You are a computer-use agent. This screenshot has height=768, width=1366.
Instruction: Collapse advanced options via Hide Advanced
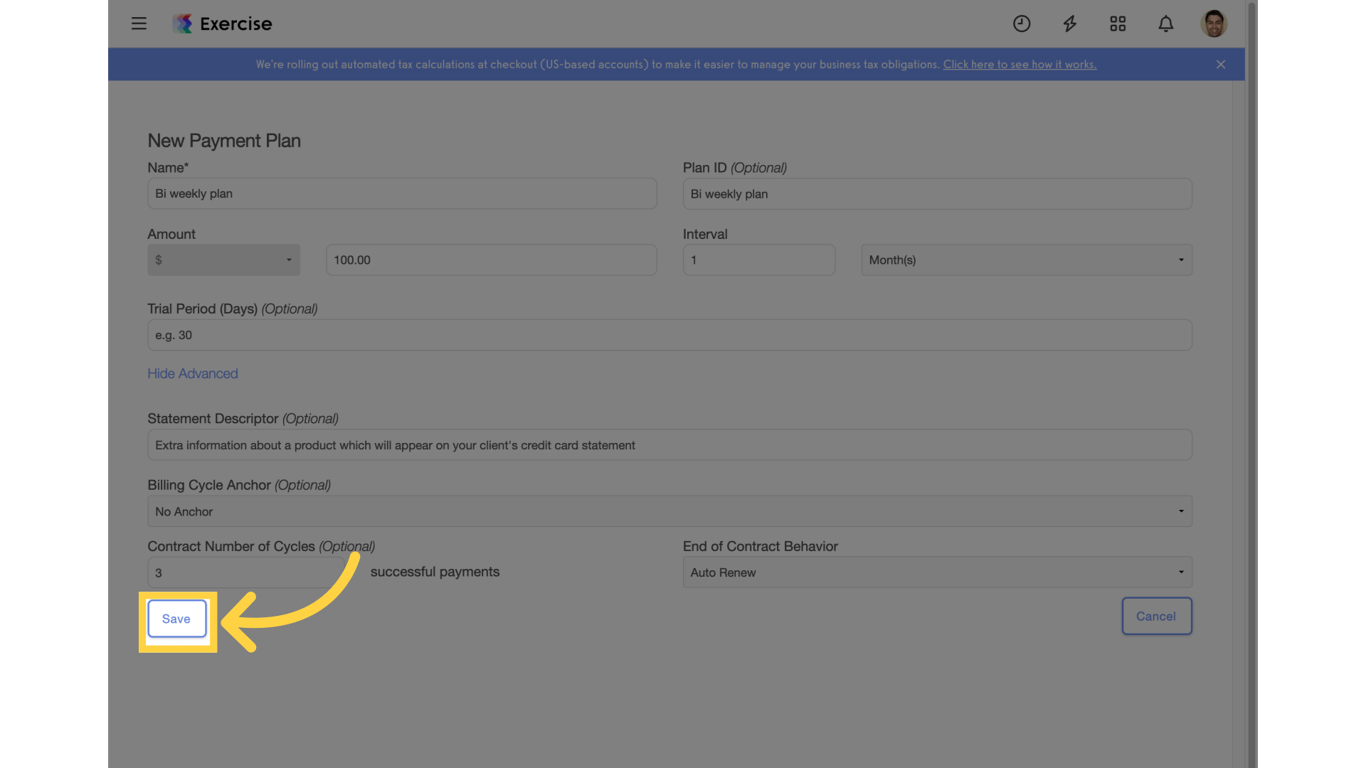tap(193, 373)
